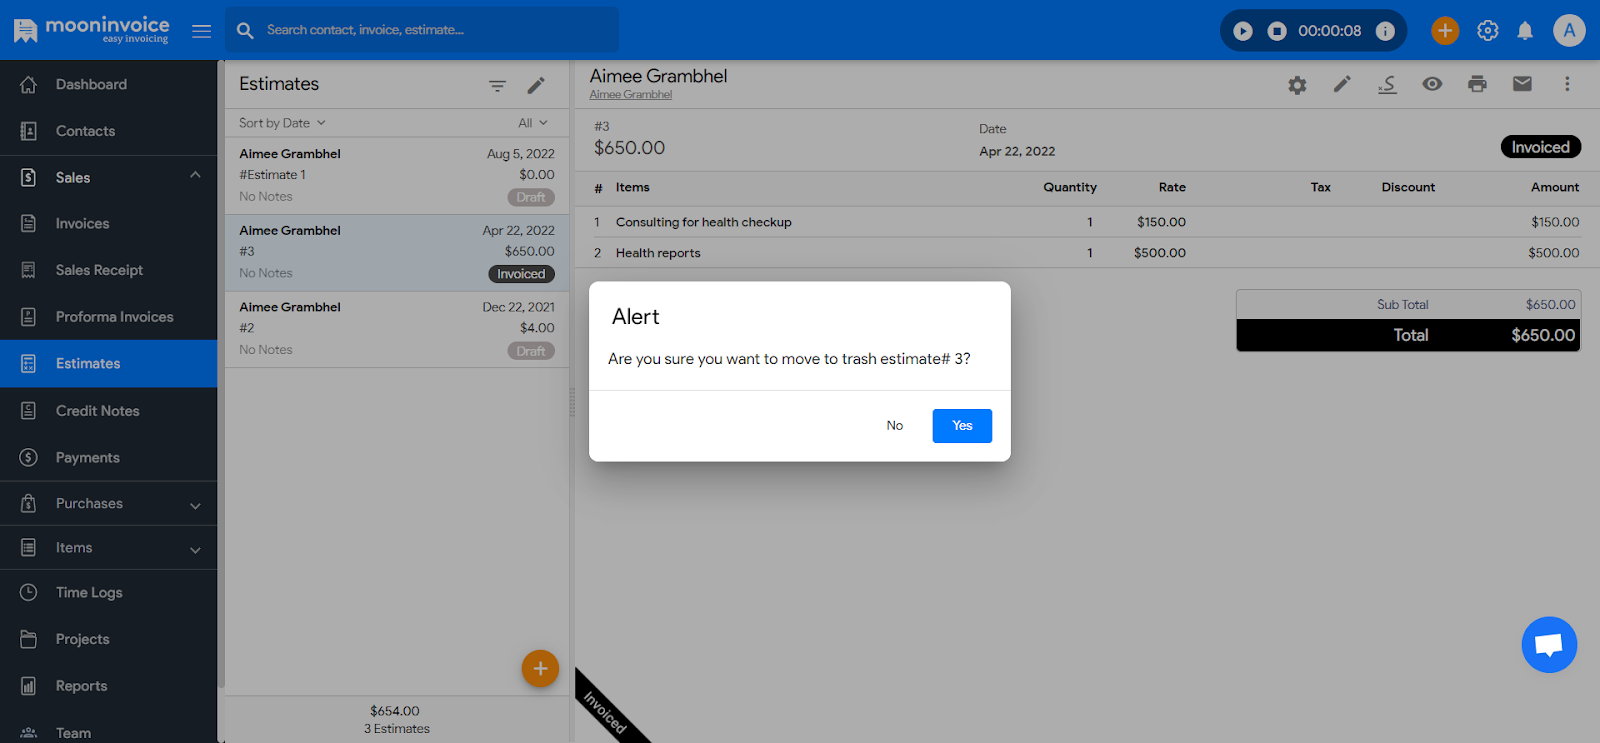Viewport: 1600px width, 743px height.
Task: Click the Payments dollar icon
Action: click(28, 457)
